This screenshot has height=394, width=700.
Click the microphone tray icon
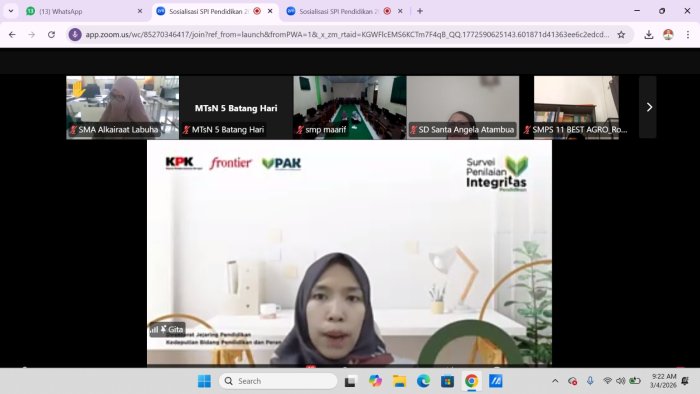pos(590,381)
